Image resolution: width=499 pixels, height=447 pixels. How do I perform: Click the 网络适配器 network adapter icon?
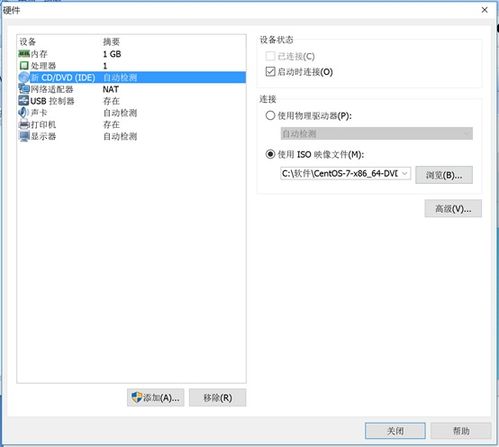(x=24, y=89)
